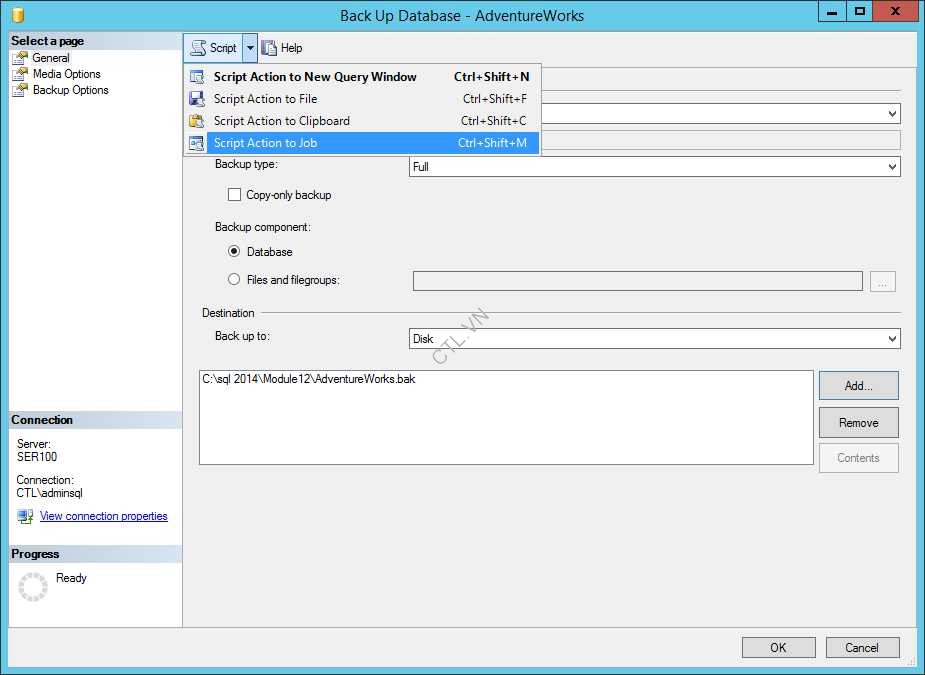The image size is (925, 675).
Task: Open View connection properties link
Action: (105, 515)
